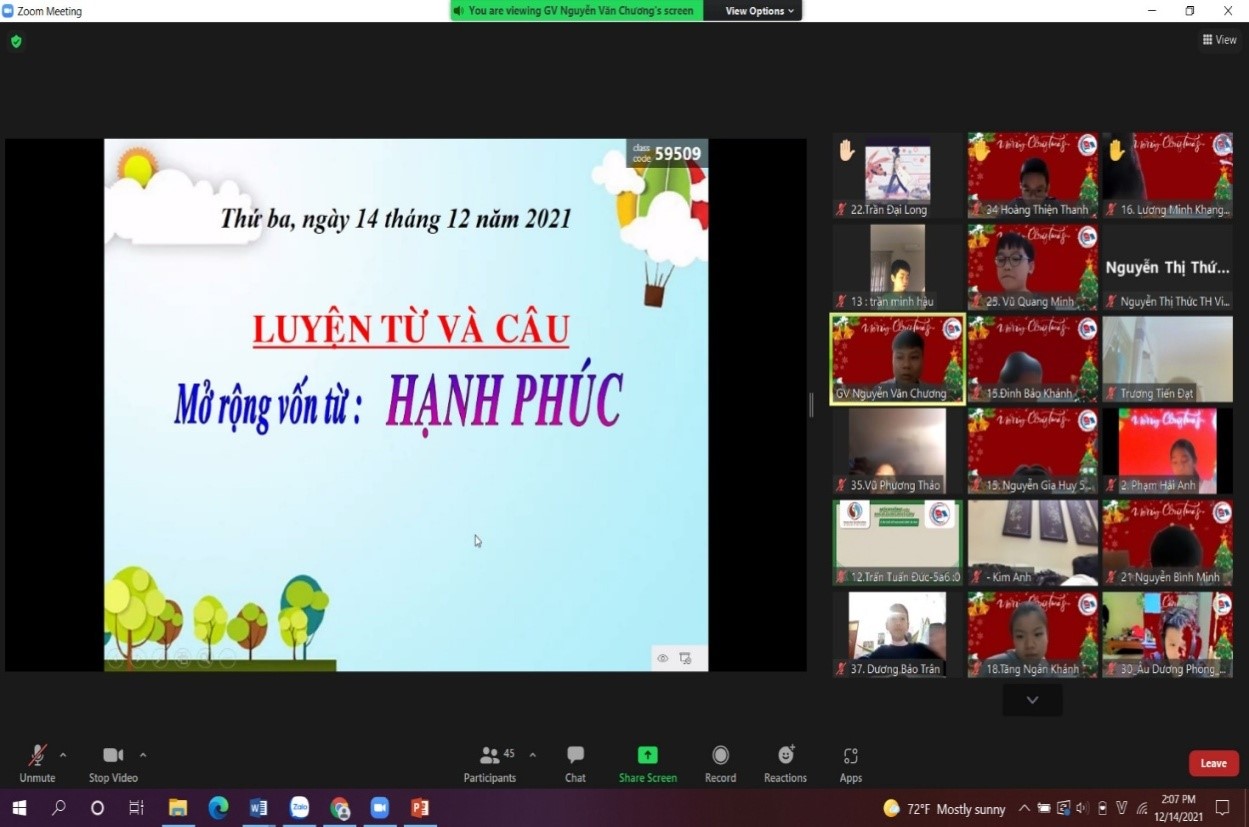The height and width of the screenshot is (827, 1249).
Task: Start recording with the Record button
Action: [720, 764]
